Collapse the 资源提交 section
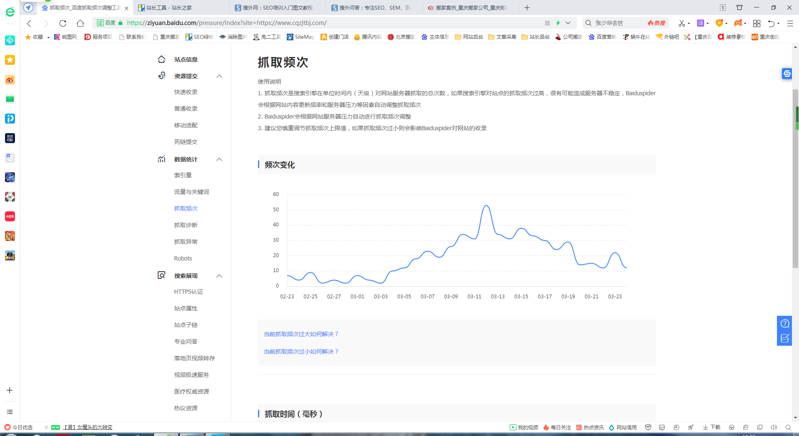799x436 pixels. [x=219, y=76]
